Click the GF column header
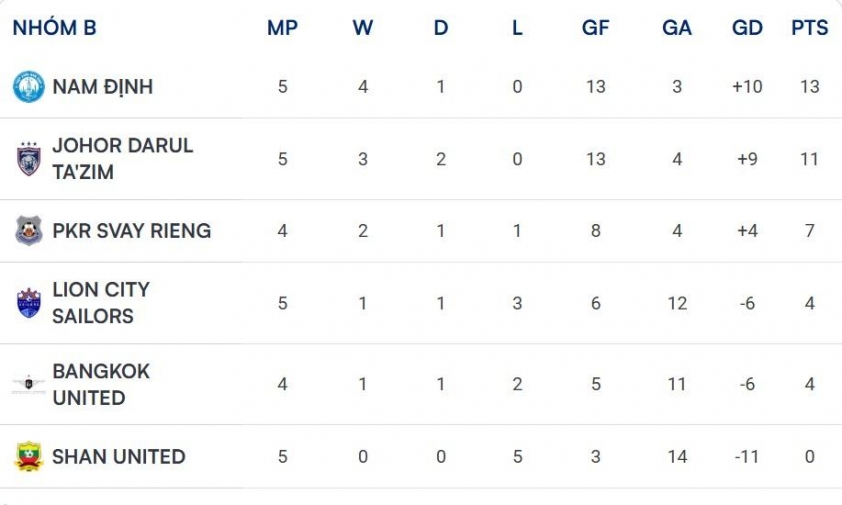The height and width of the screenshot is (505, 842). [595, 28]
